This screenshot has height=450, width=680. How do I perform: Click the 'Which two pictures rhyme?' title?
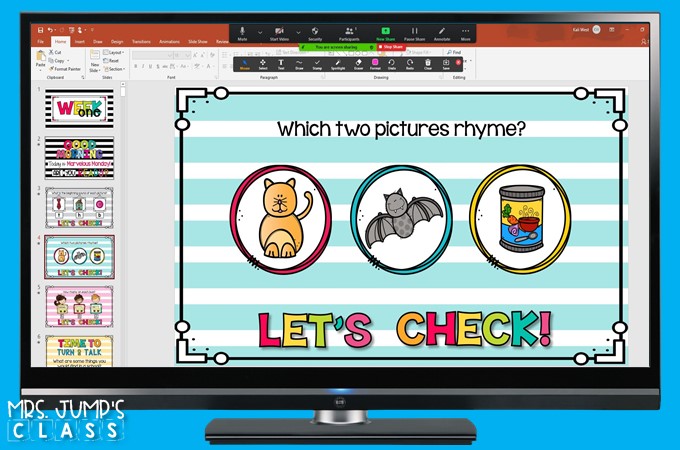coord(401,129)
